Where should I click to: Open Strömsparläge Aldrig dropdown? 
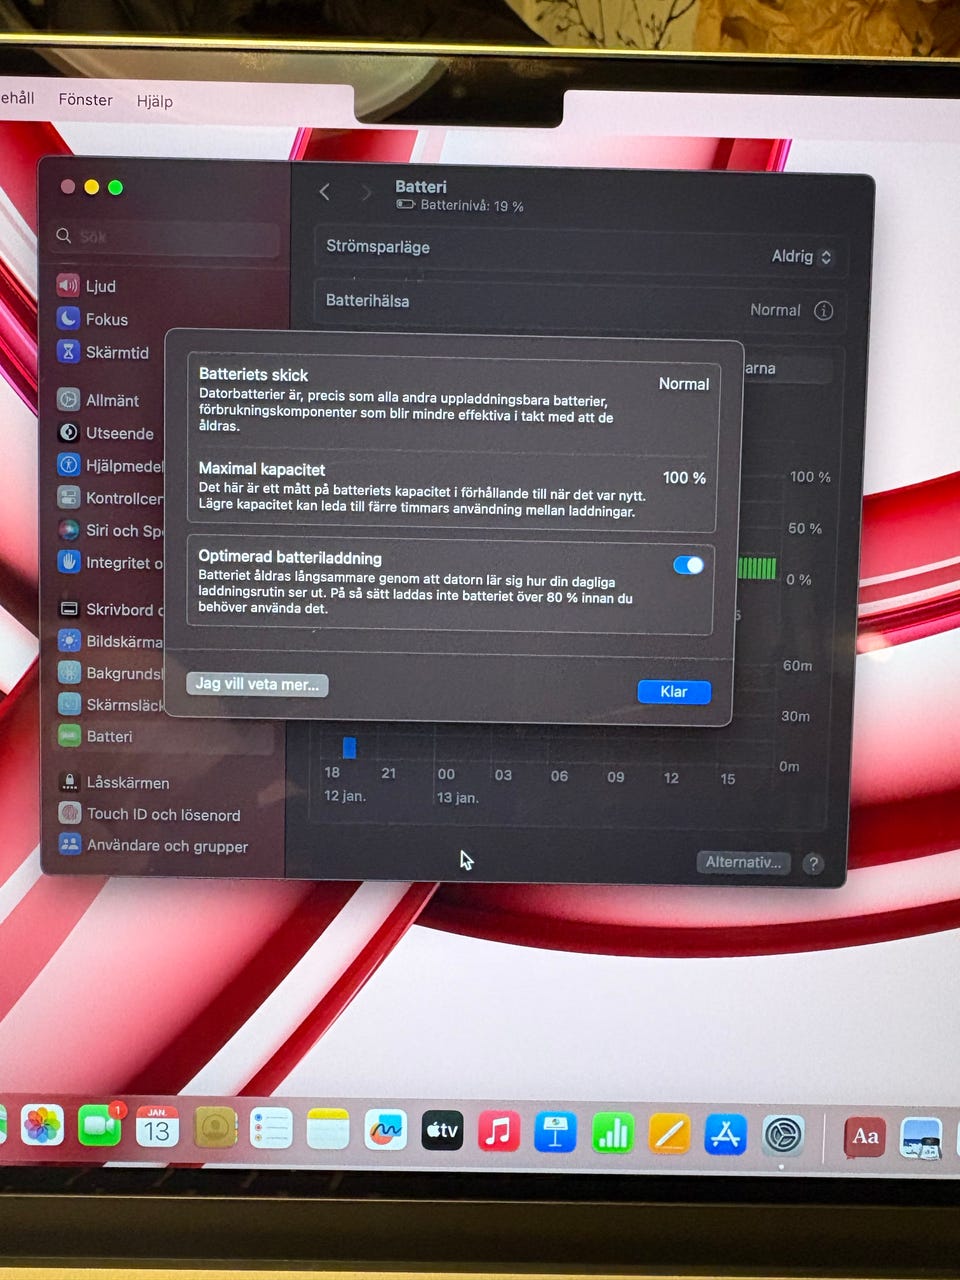(802, 256)
